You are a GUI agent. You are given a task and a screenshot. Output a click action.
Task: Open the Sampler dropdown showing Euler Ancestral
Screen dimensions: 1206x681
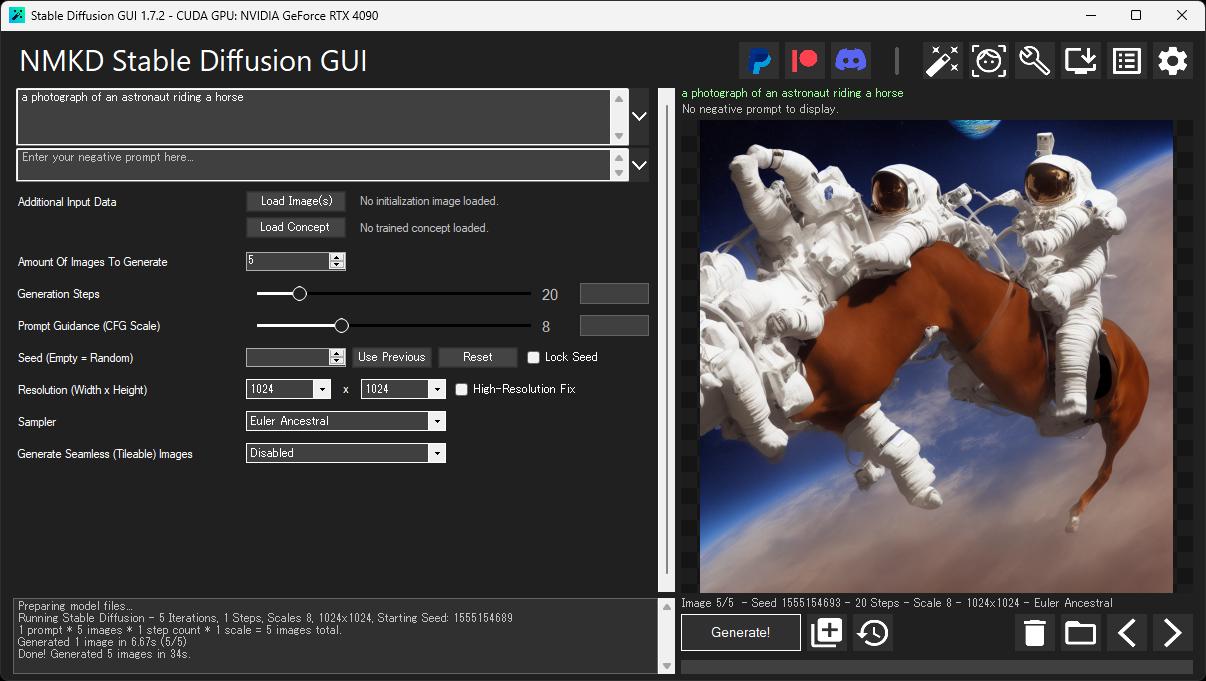(437, 421)
